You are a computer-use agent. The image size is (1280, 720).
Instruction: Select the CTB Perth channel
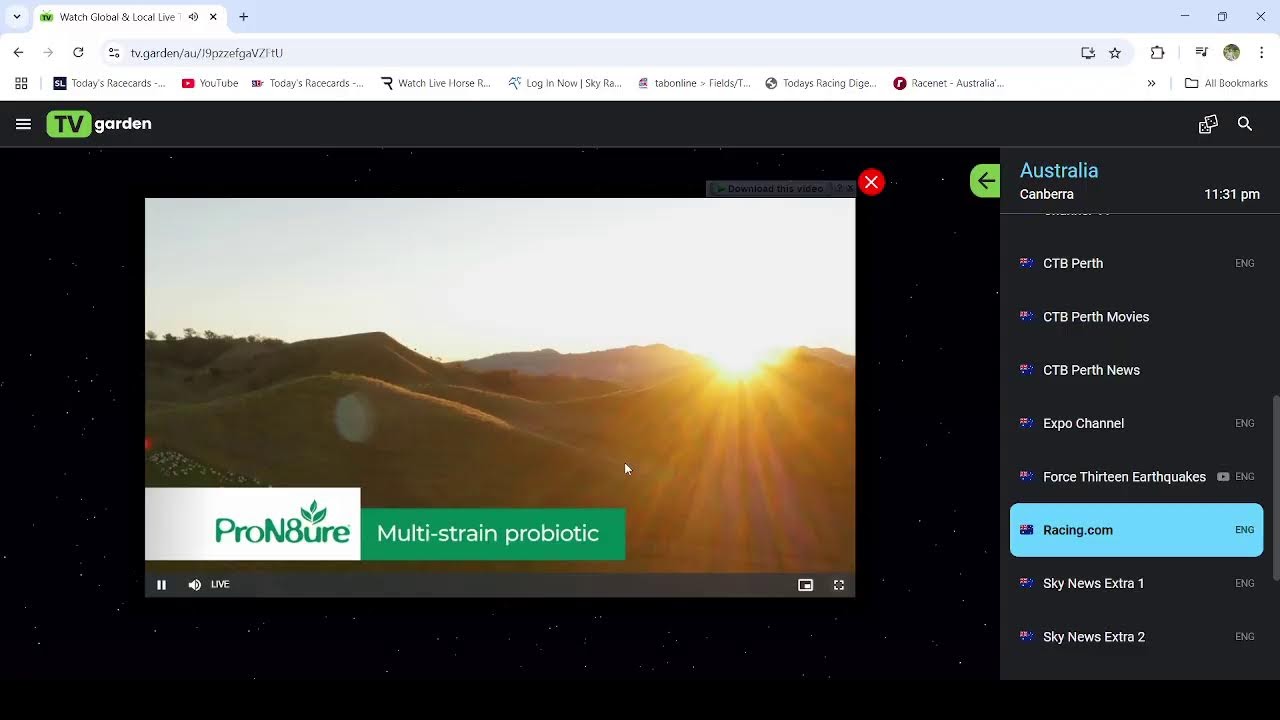(1137, 263)
